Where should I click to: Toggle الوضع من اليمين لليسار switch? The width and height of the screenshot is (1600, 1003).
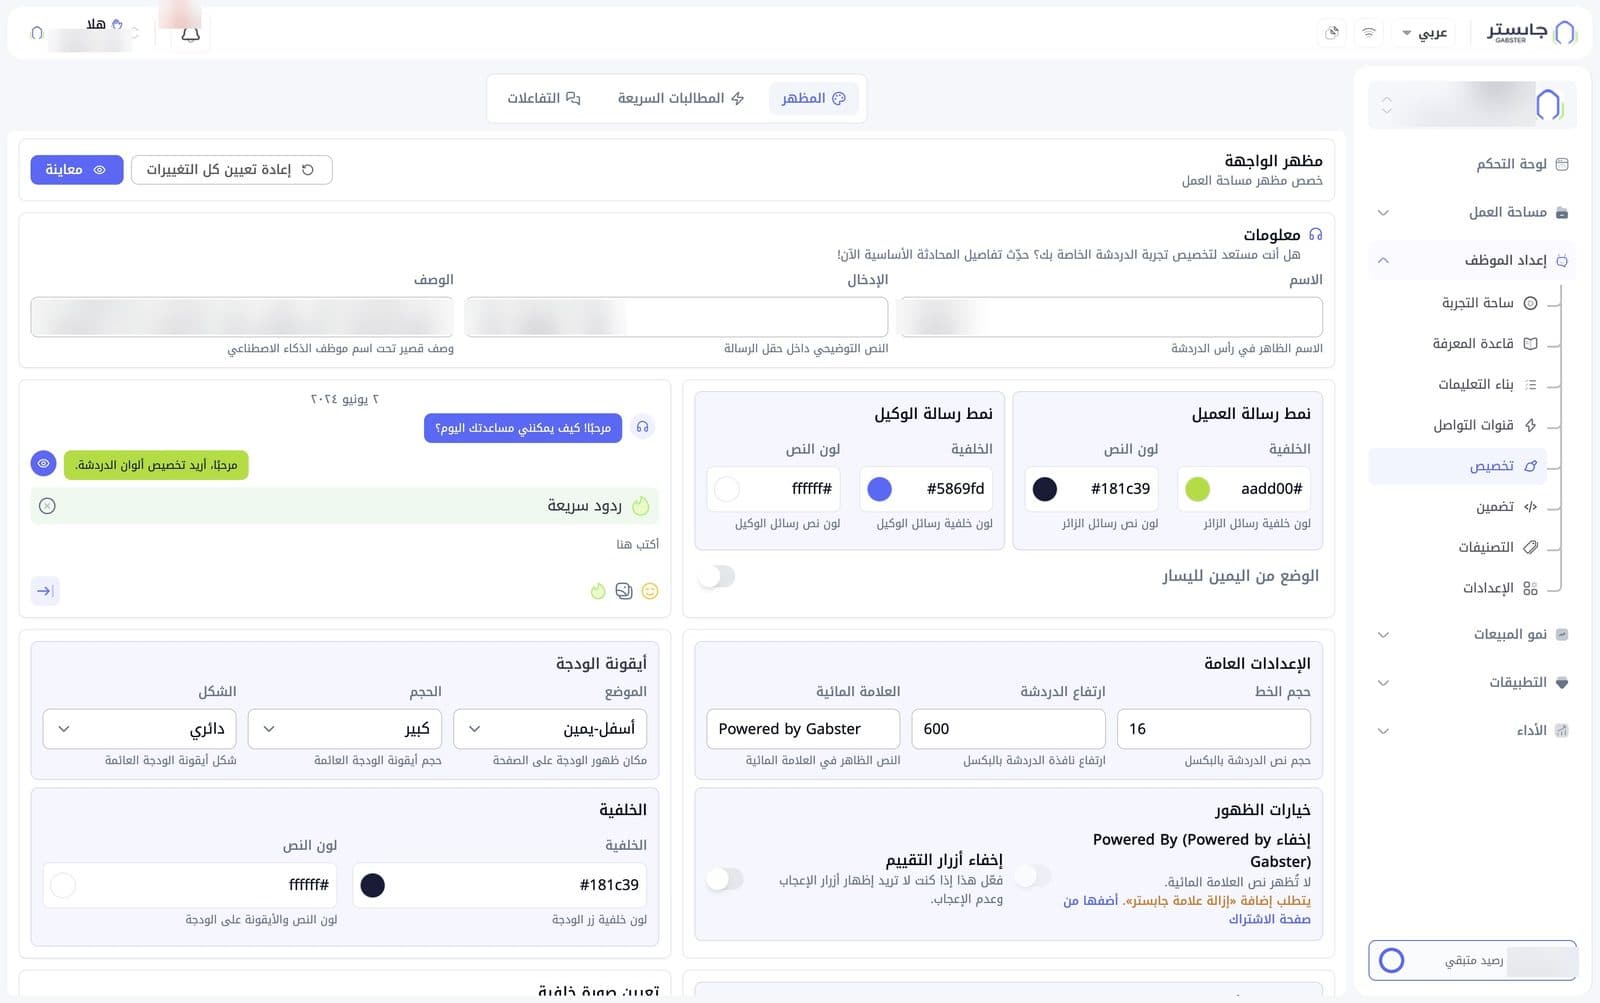pyautogui.click(x=717, y=576)
